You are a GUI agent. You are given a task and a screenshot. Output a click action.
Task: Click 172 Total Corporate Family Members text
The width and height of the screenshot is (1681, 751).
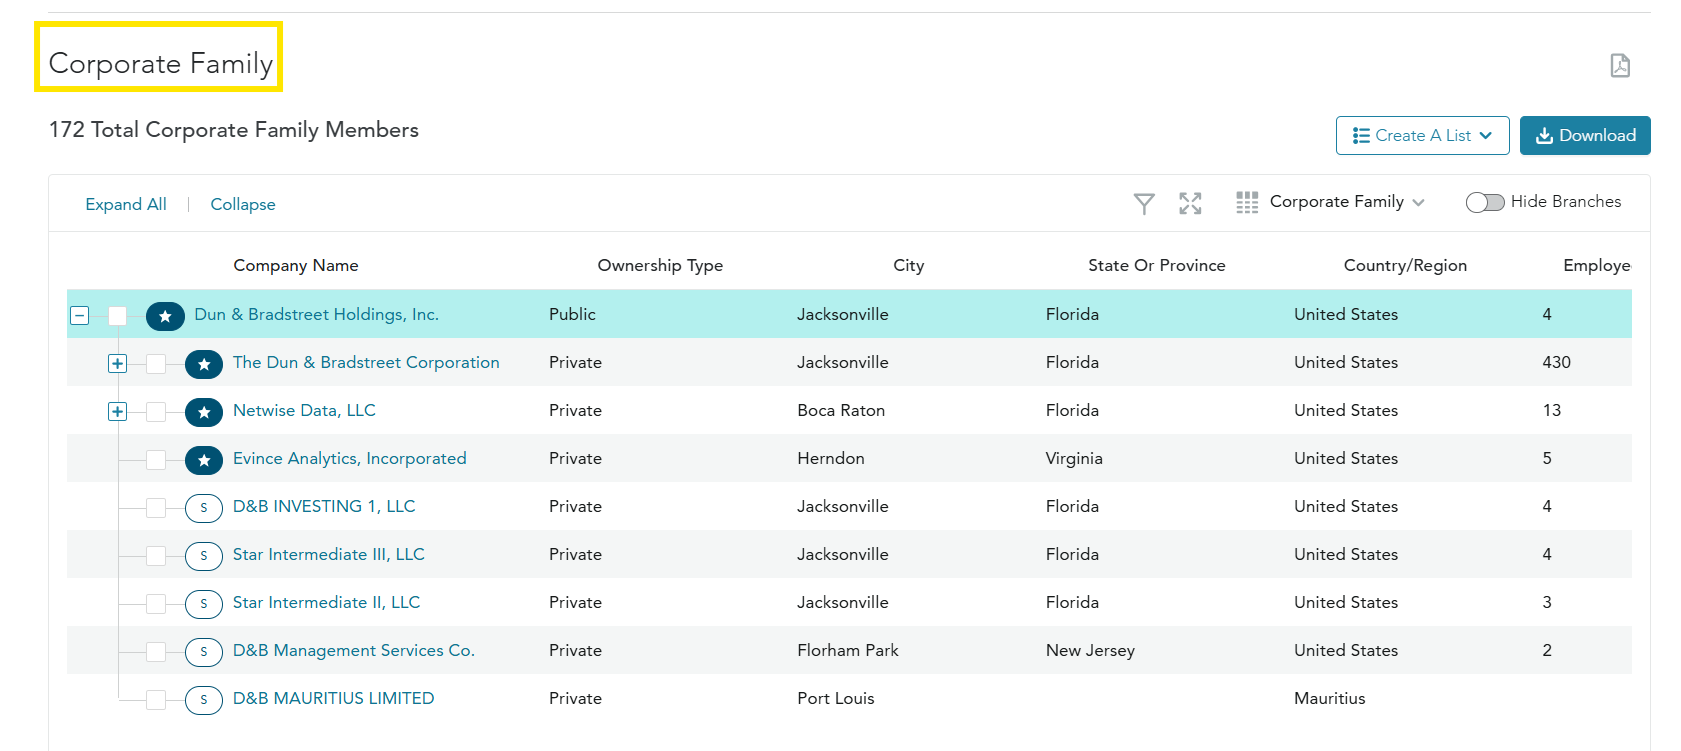pos(234,130)
